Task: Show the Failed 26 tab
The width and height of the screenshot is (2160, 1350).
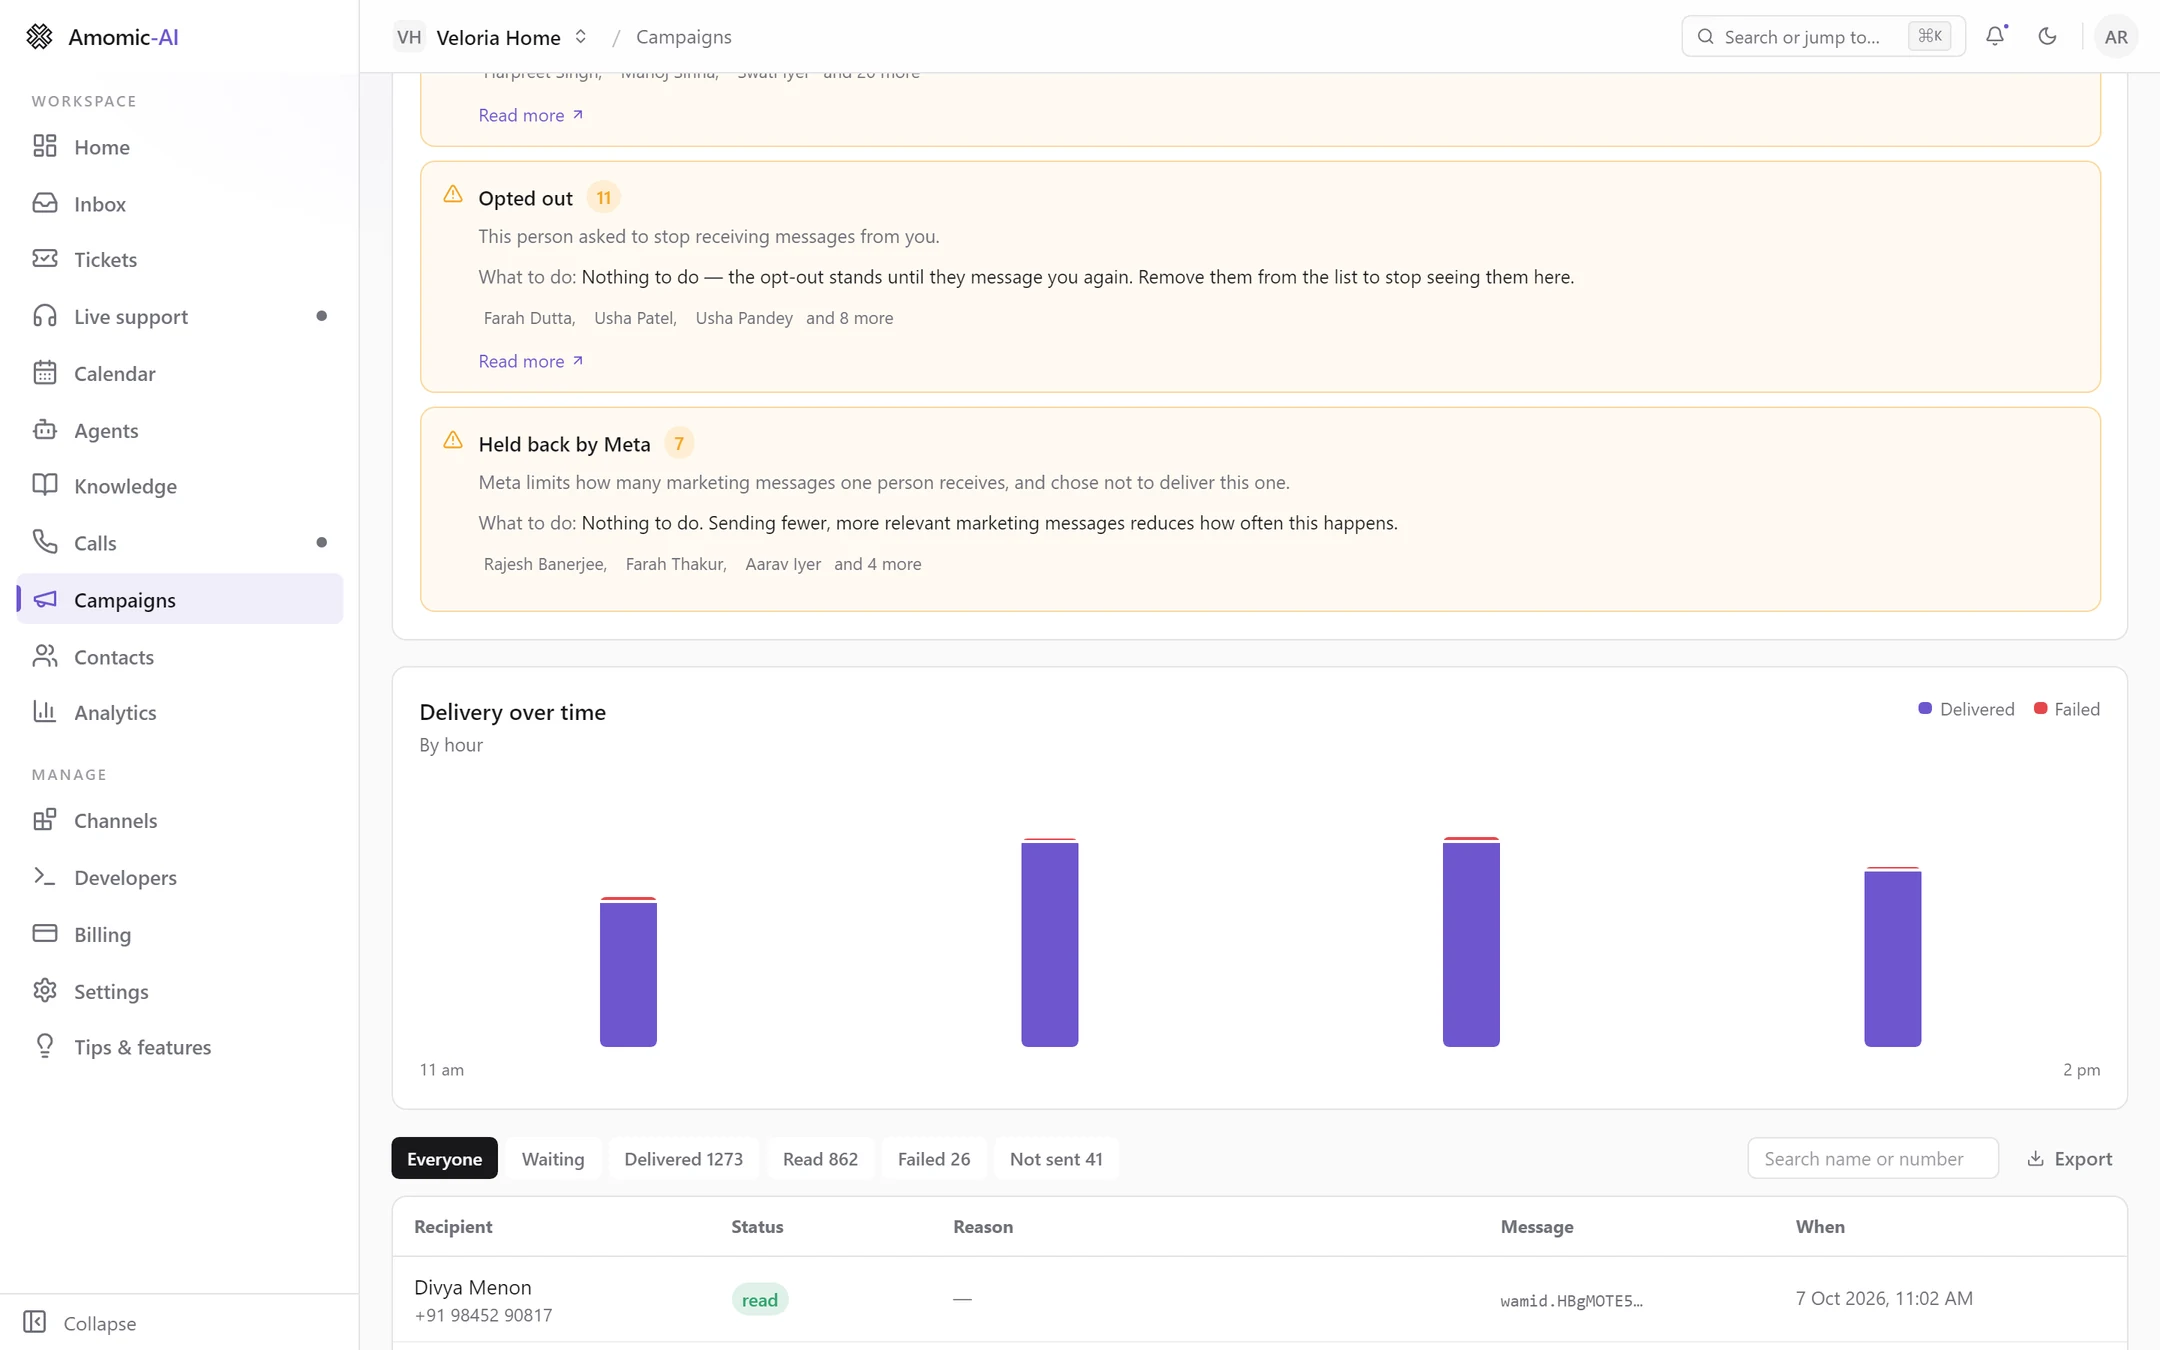Action: (x=934, y=1159)
